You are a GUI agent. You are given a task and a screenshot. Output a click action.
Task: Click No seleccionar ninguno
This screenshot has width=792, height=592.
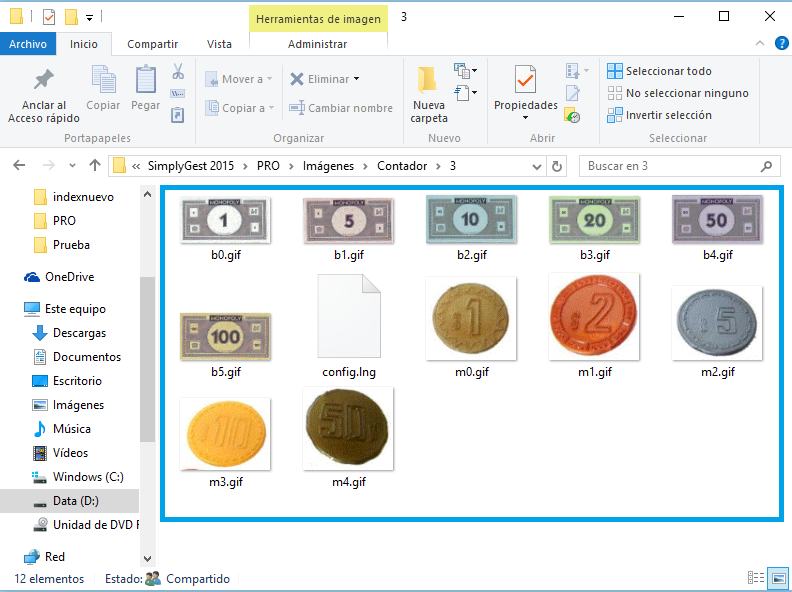[x=678, y=93]
